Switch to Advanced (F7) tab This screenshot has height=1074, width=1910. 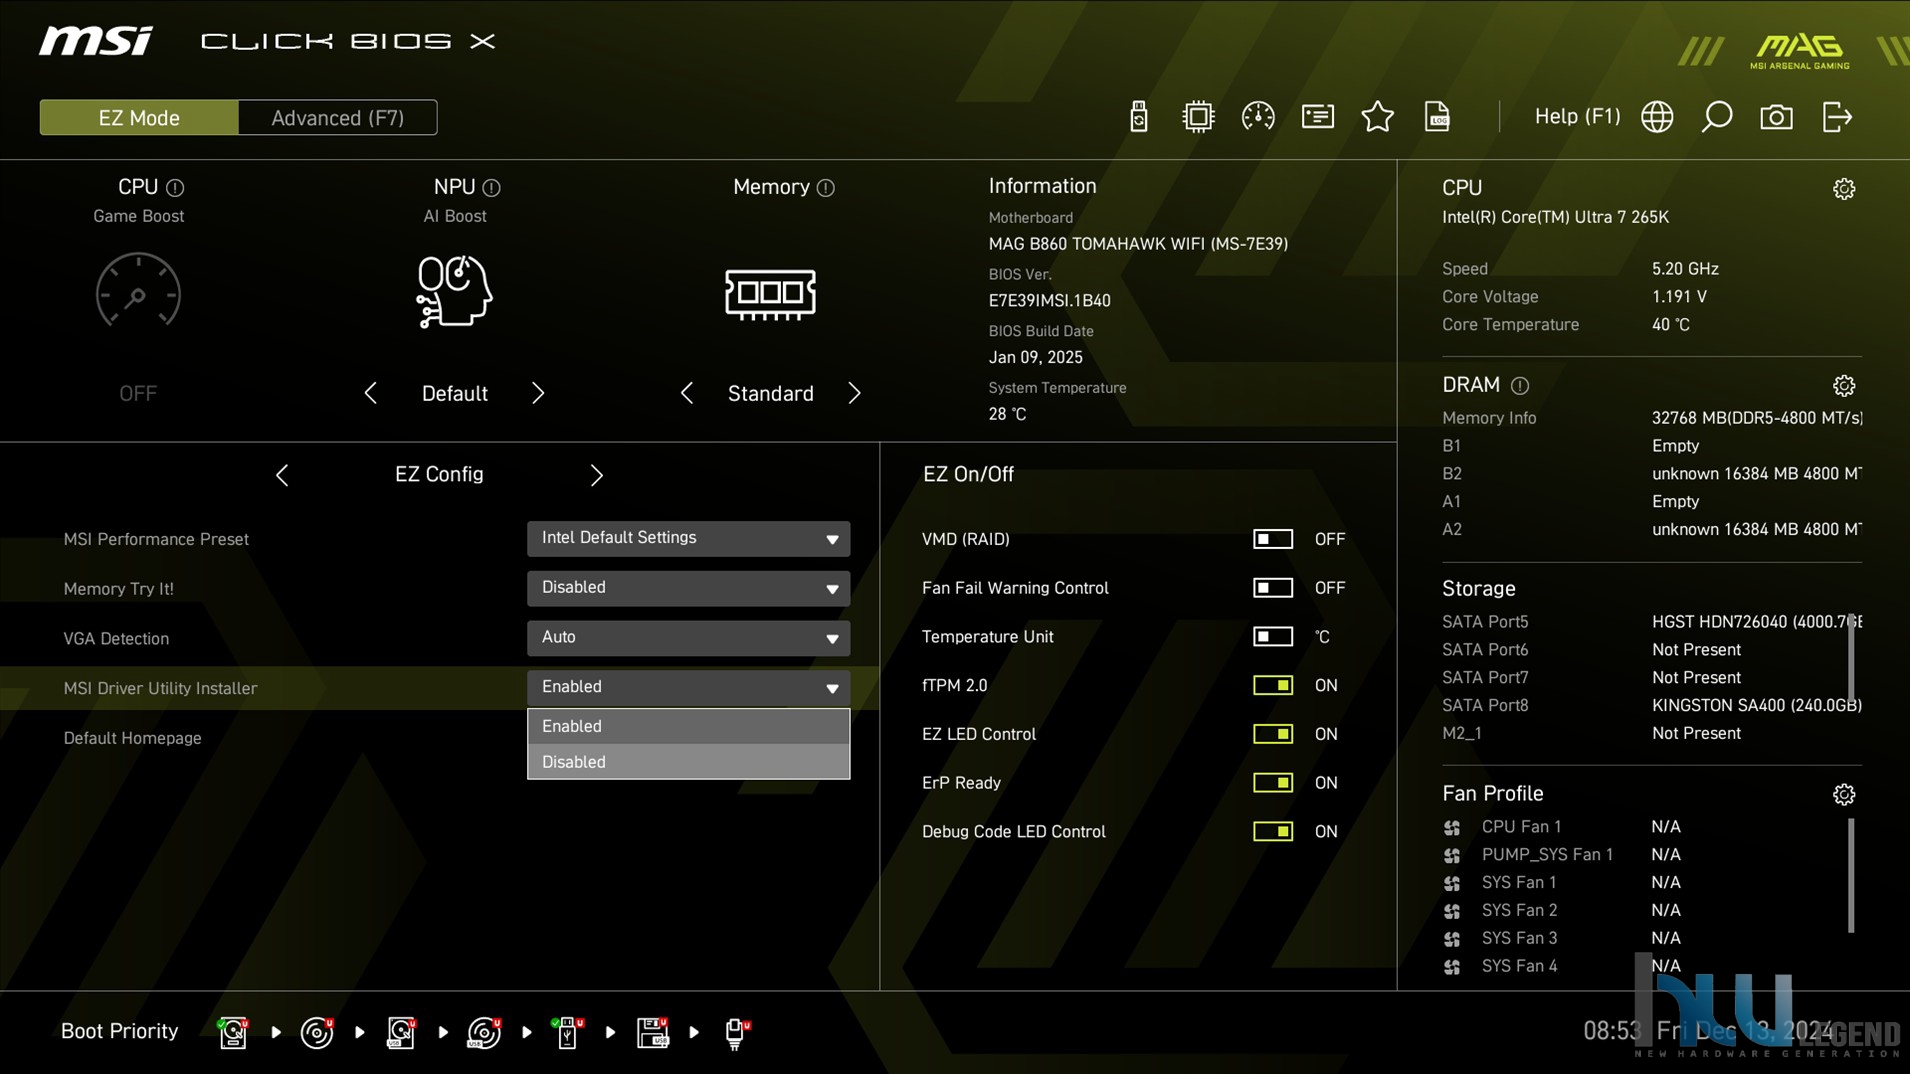338,118
